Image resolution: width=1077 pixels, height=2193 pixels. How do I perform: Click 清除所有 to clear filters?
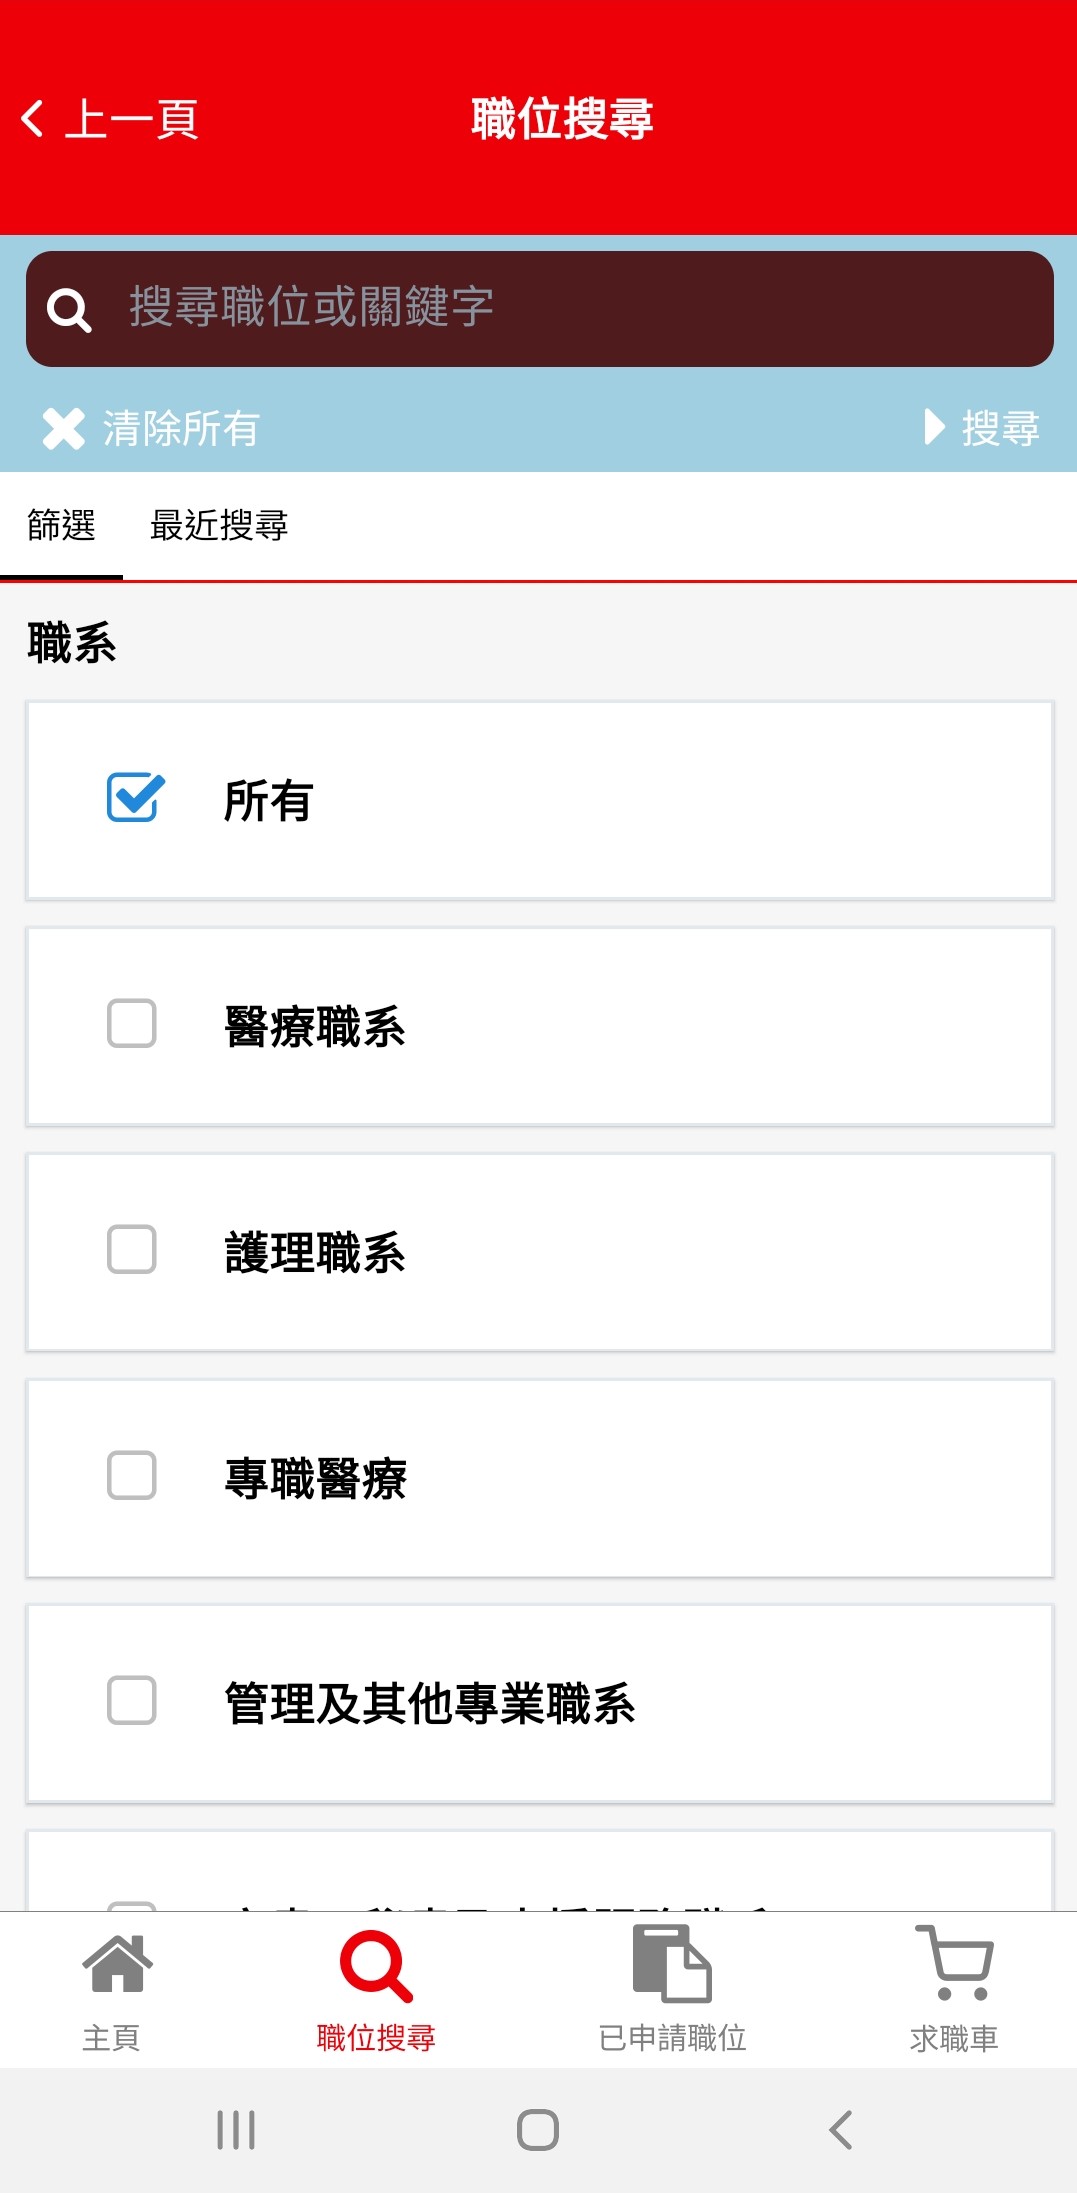coord(181,429)
